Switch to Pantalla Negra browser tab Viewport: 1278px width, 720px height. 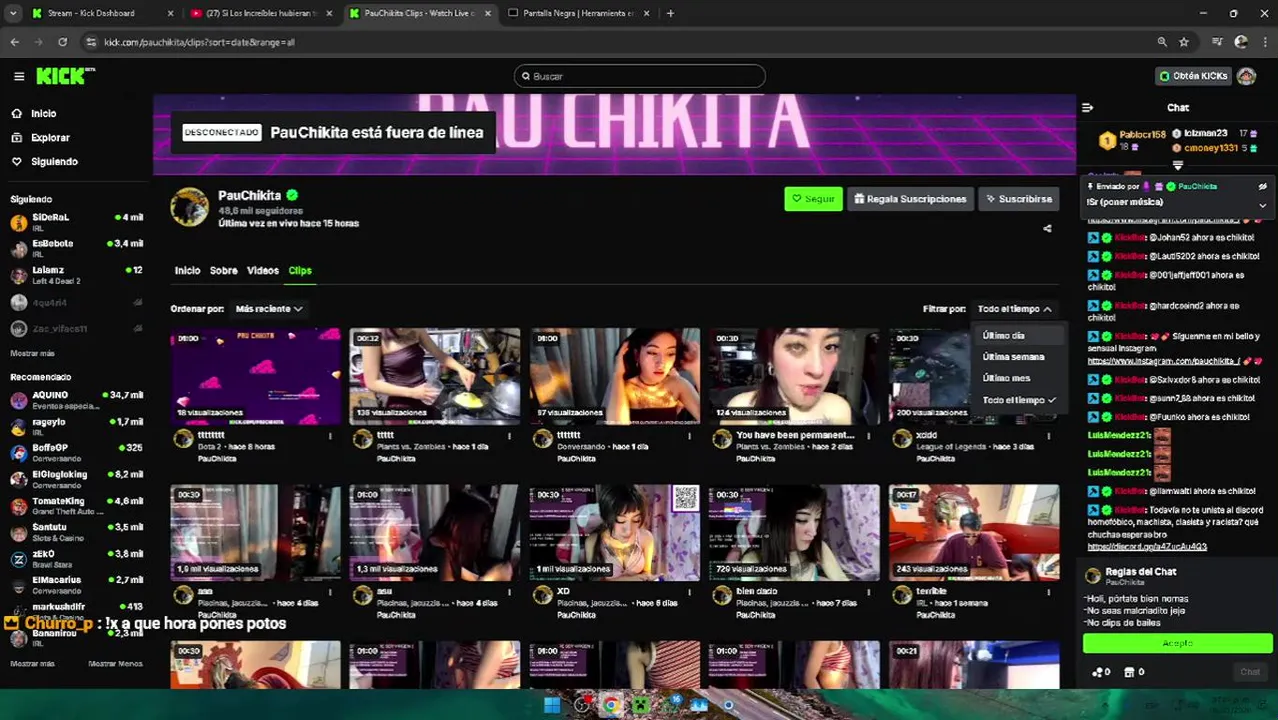pyautogui.click(x=578, y=13)
